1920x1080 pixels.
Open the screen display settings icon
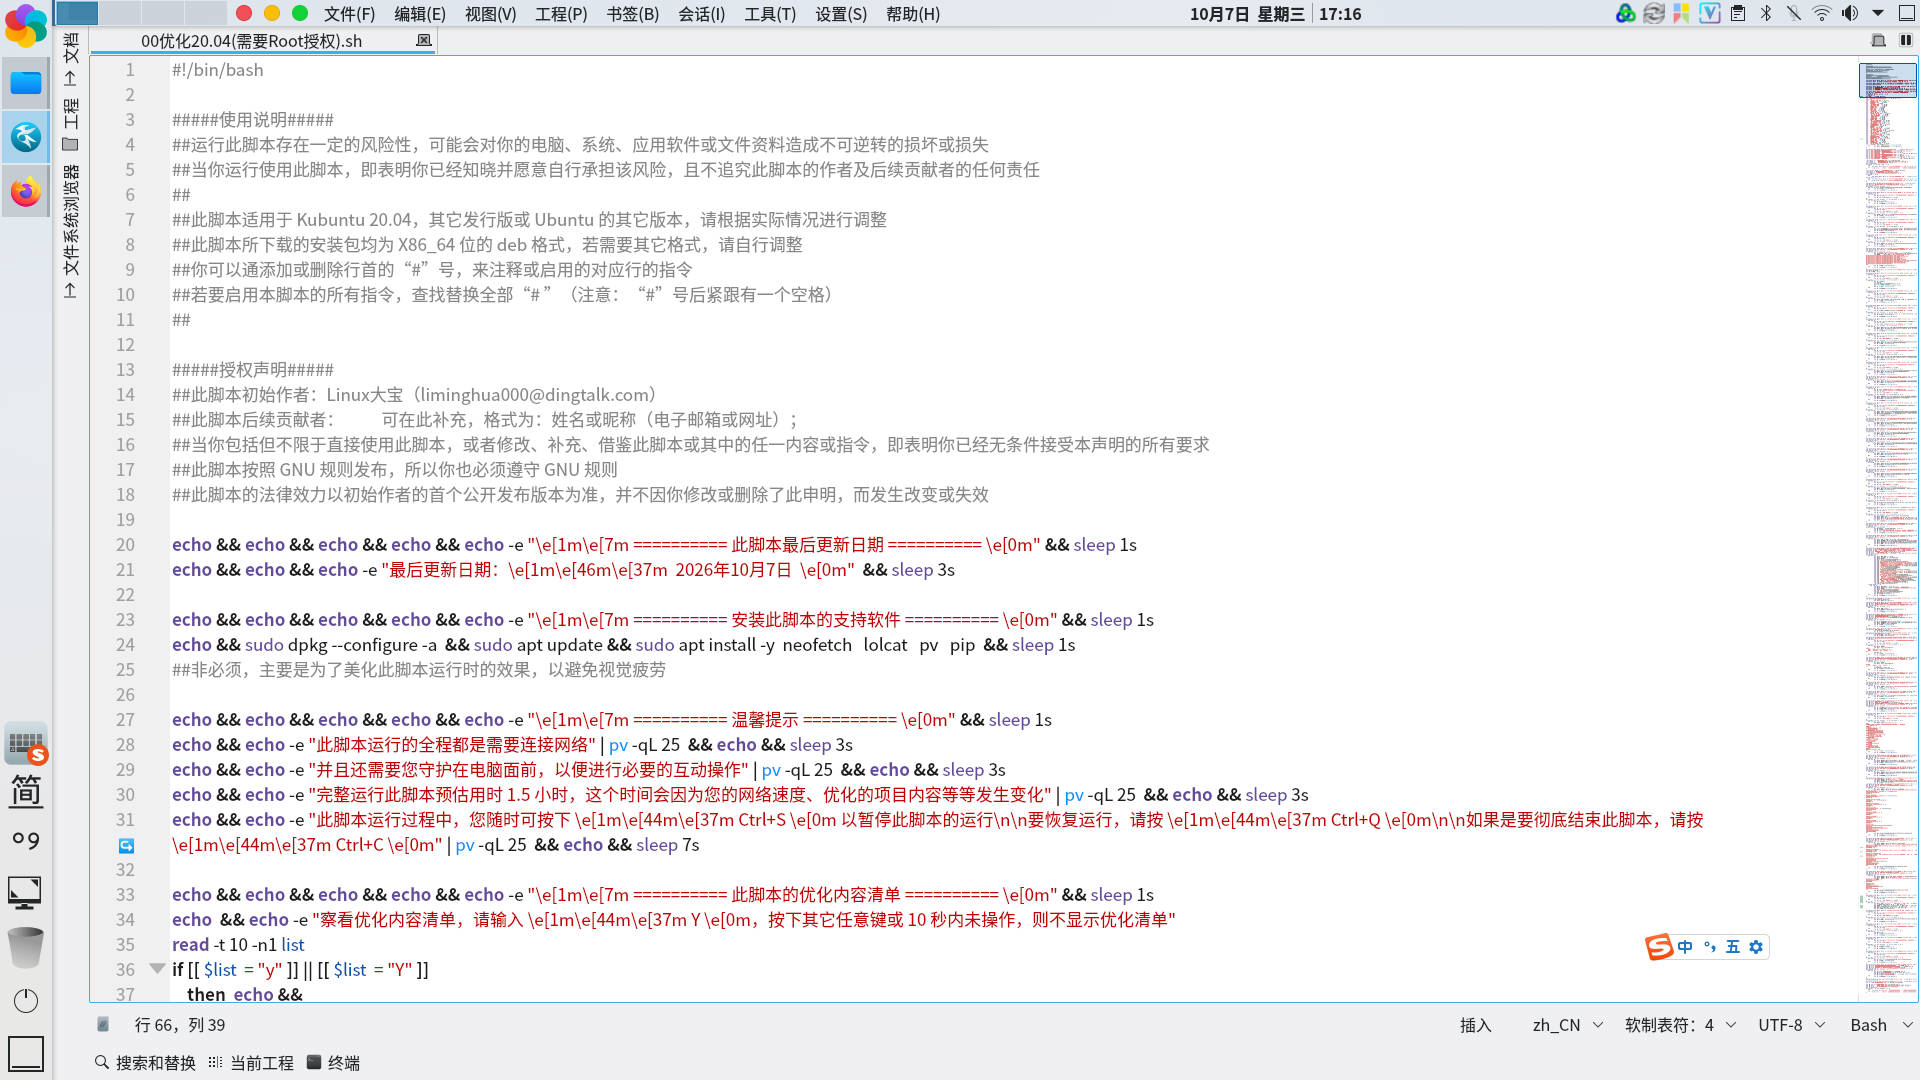pos(25,892)
